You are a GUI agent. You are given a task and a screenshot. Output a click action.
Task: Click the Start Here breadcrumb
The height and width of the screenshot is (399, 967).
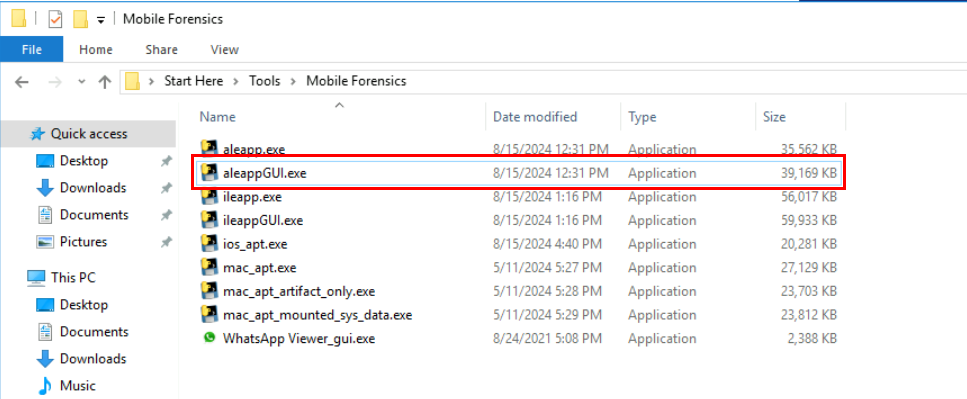194,81
